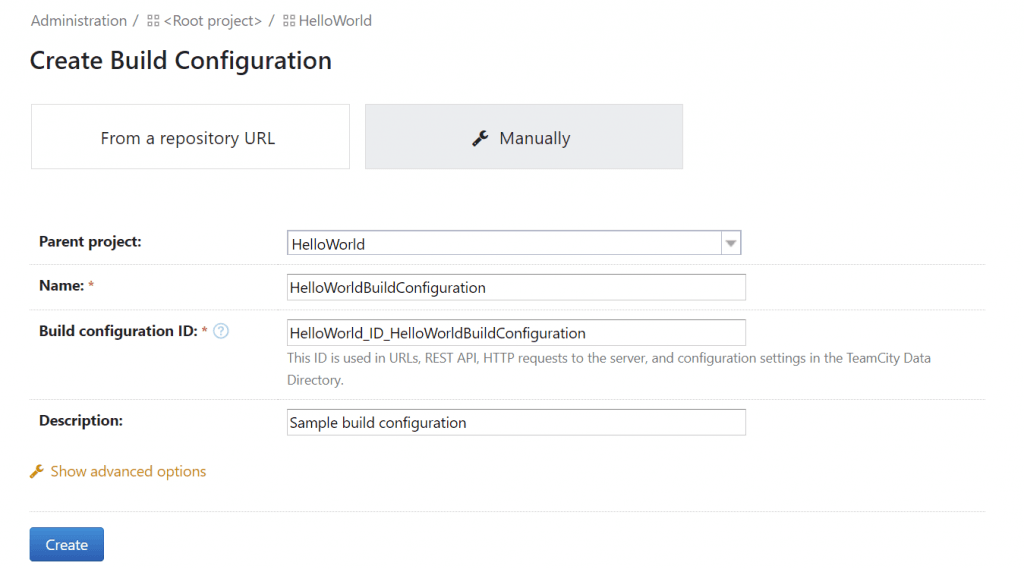1024x569 pixels.
Task: Expand Show advanced options
Action: 128,471
